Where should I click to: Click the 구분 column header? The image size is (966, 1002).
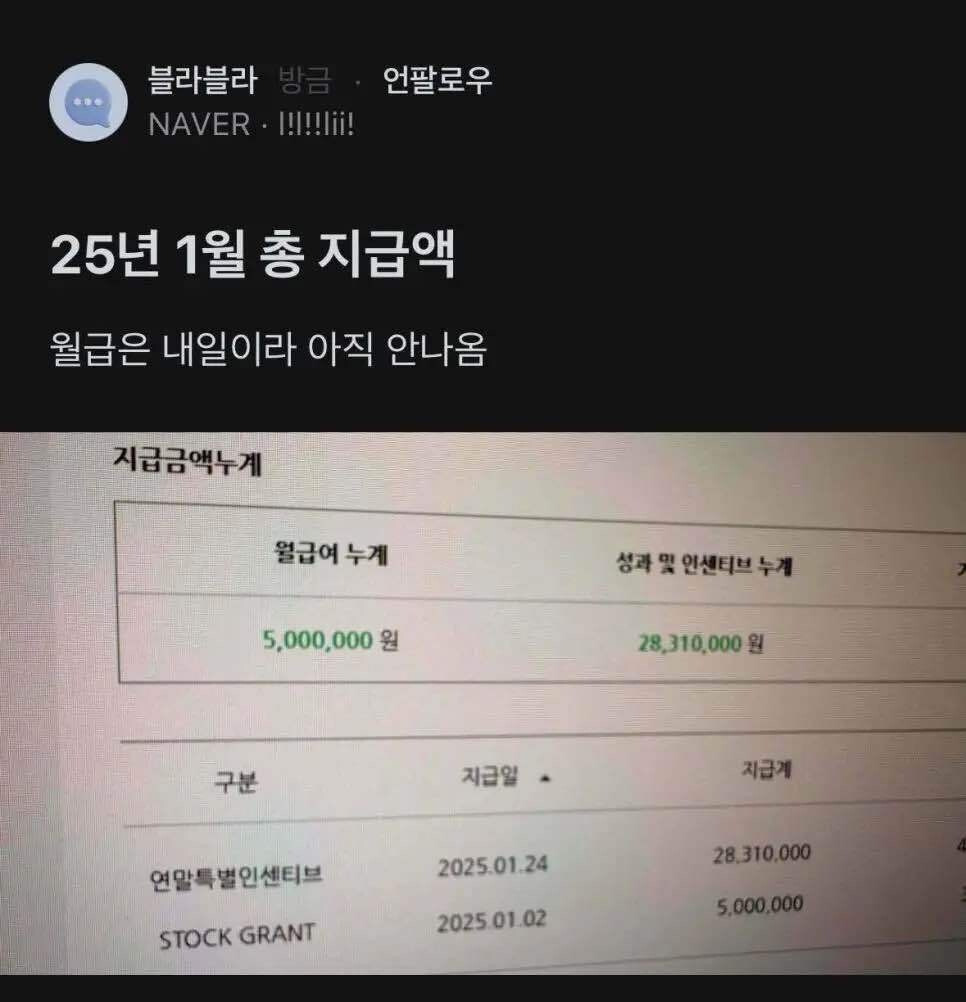236,782
